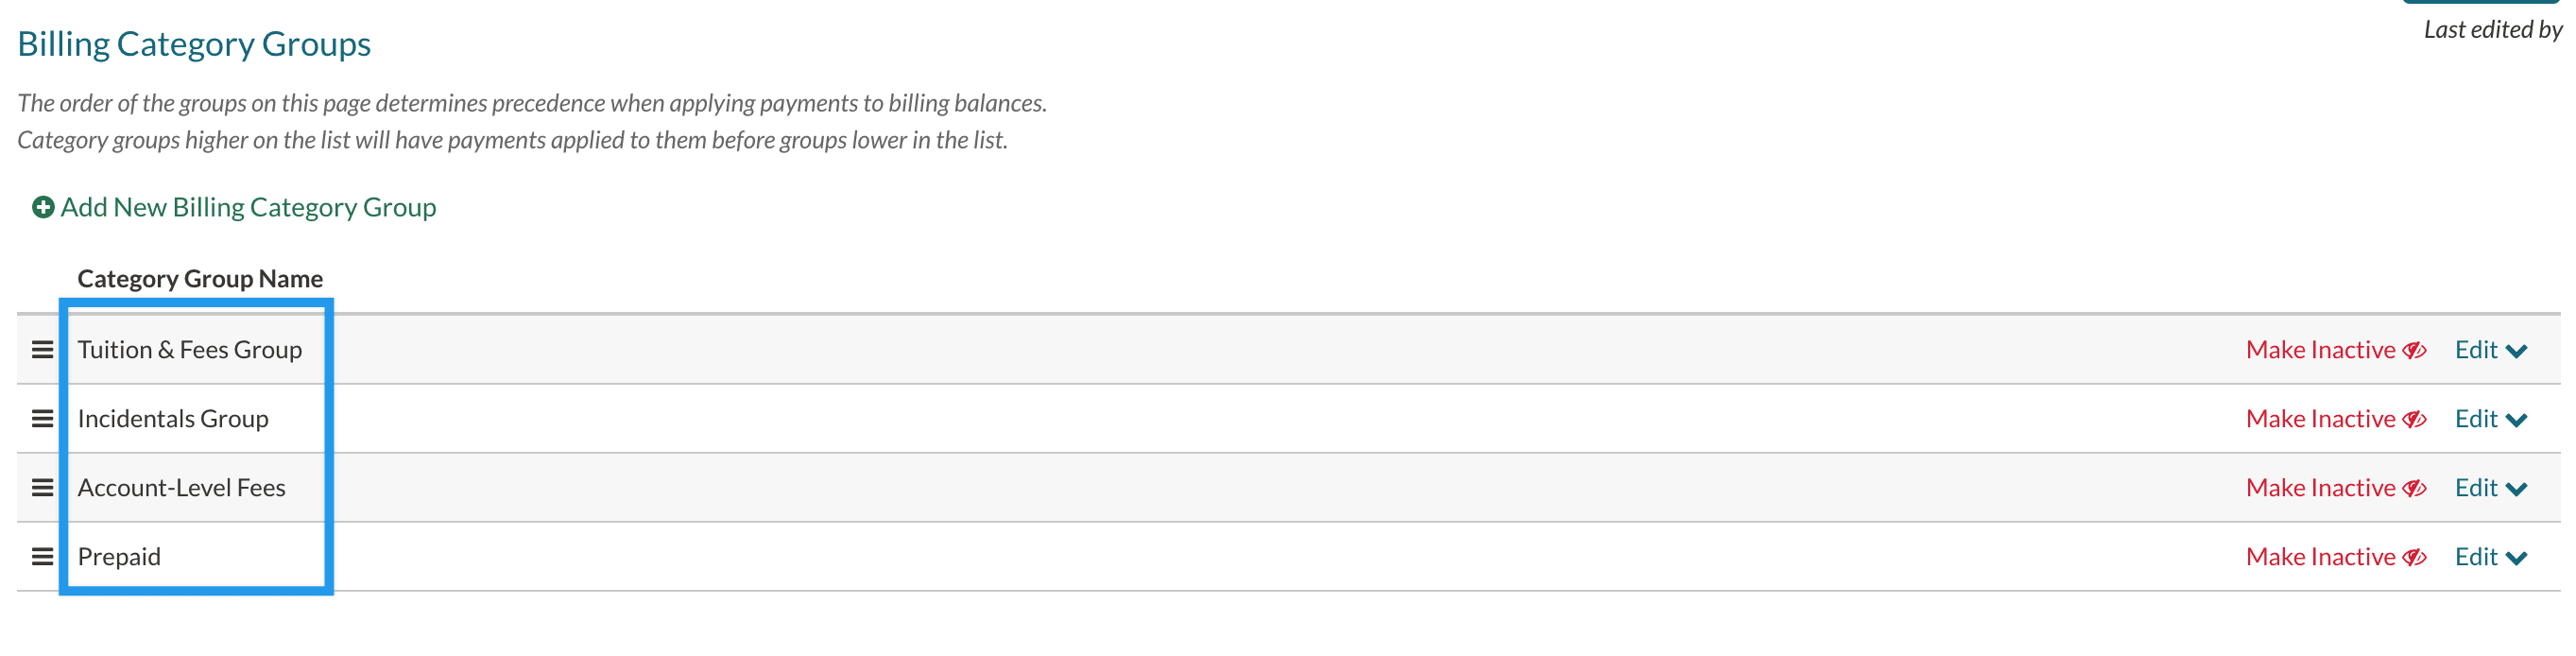The image size is (2576, 656).
Task: Click the Category Group Name column header
Action: pyautogui.click(x=200, y=279)
